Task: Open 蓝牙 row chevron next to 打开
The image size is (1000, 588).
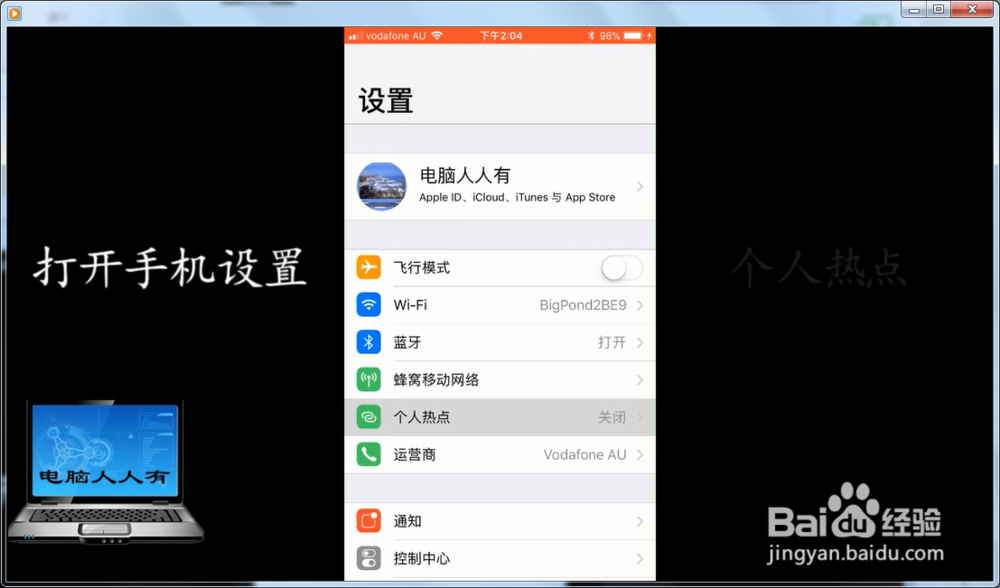Action: (x=640, y=342)
